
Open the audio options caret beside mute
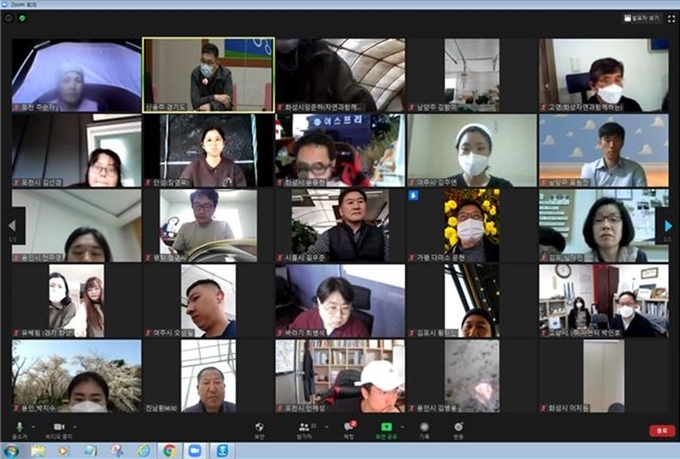click(33, 427)
